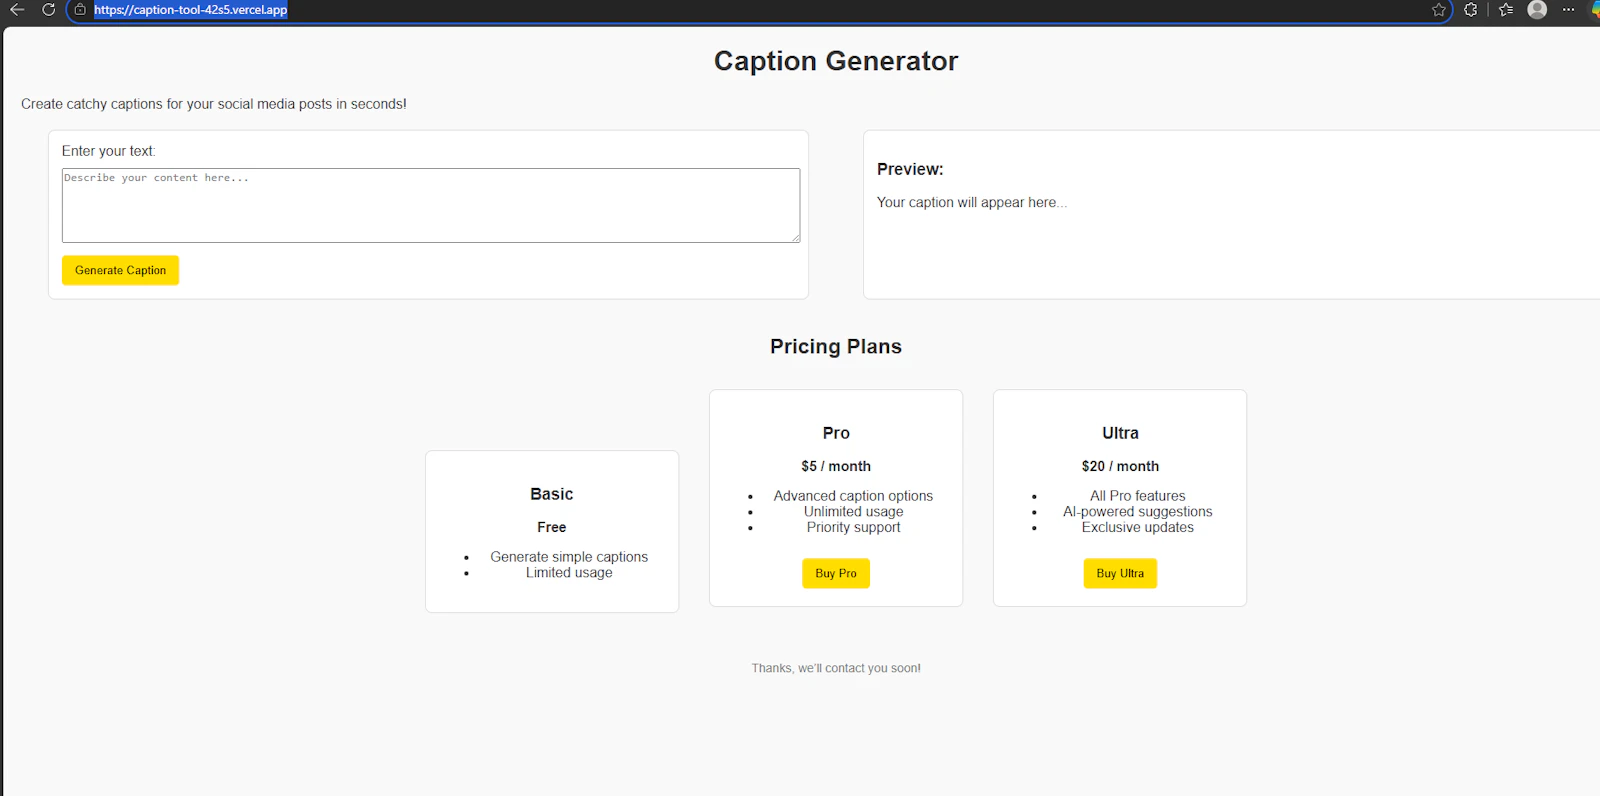Click 'Your caption will appear here' placeholder
Screen dimensions: 1600x796
tap(972, 202)
